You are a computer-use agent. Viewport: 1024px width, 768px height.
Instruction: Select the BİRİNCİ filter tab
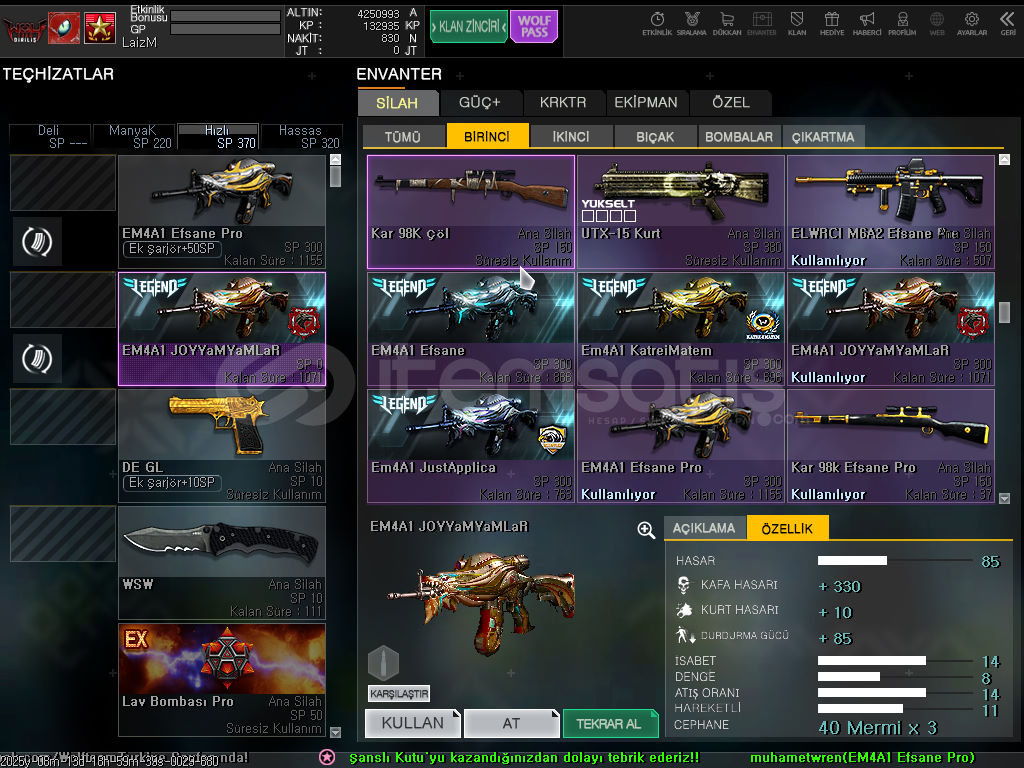[x=487, y=136]
